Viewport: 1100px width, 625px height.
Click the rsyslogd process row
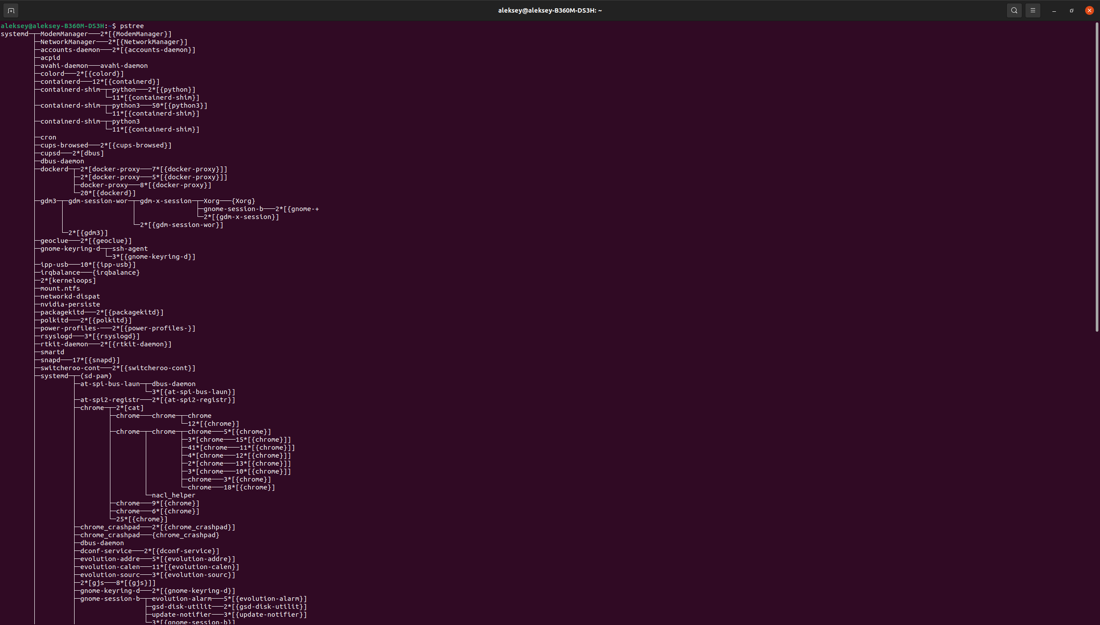pos(89,336)
